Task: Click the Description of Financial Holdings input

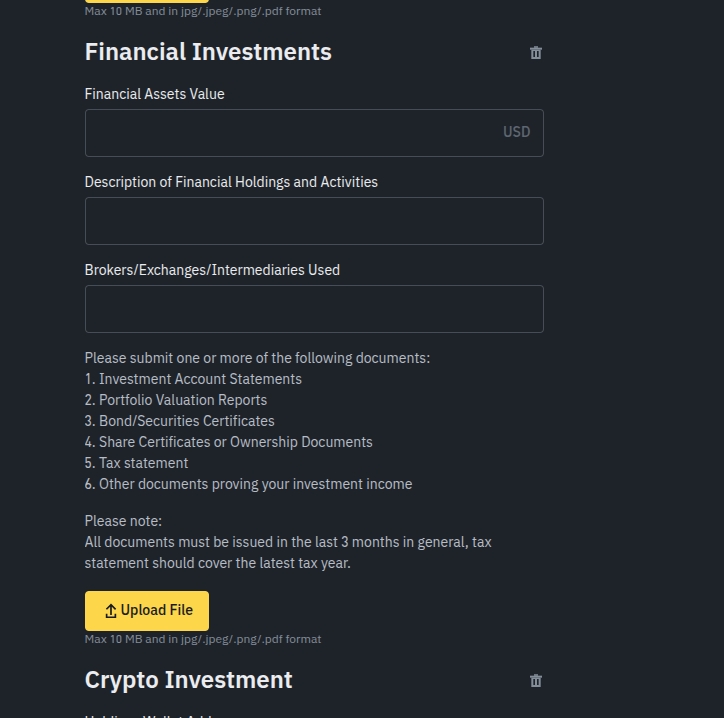Action: click(314, 221)
